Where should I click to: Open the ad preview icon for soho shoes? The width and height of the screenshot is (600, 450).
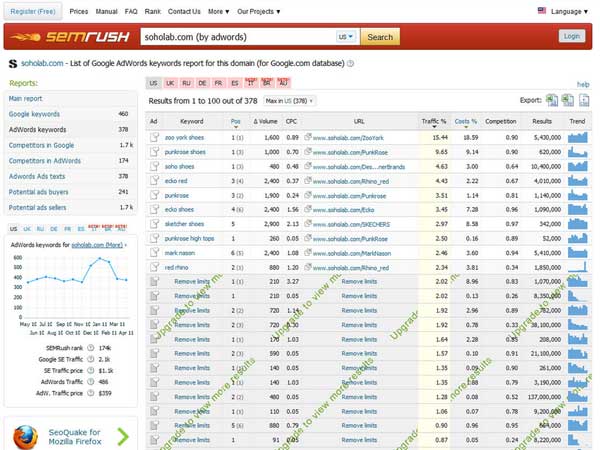pos(154,166)
